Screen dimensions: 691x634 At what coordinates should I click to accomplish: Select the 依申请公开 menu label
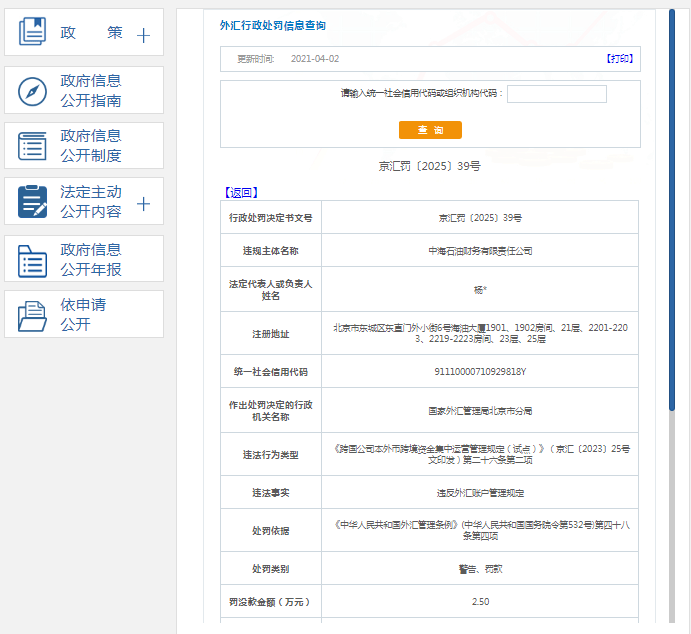click(x=83, y=315)
